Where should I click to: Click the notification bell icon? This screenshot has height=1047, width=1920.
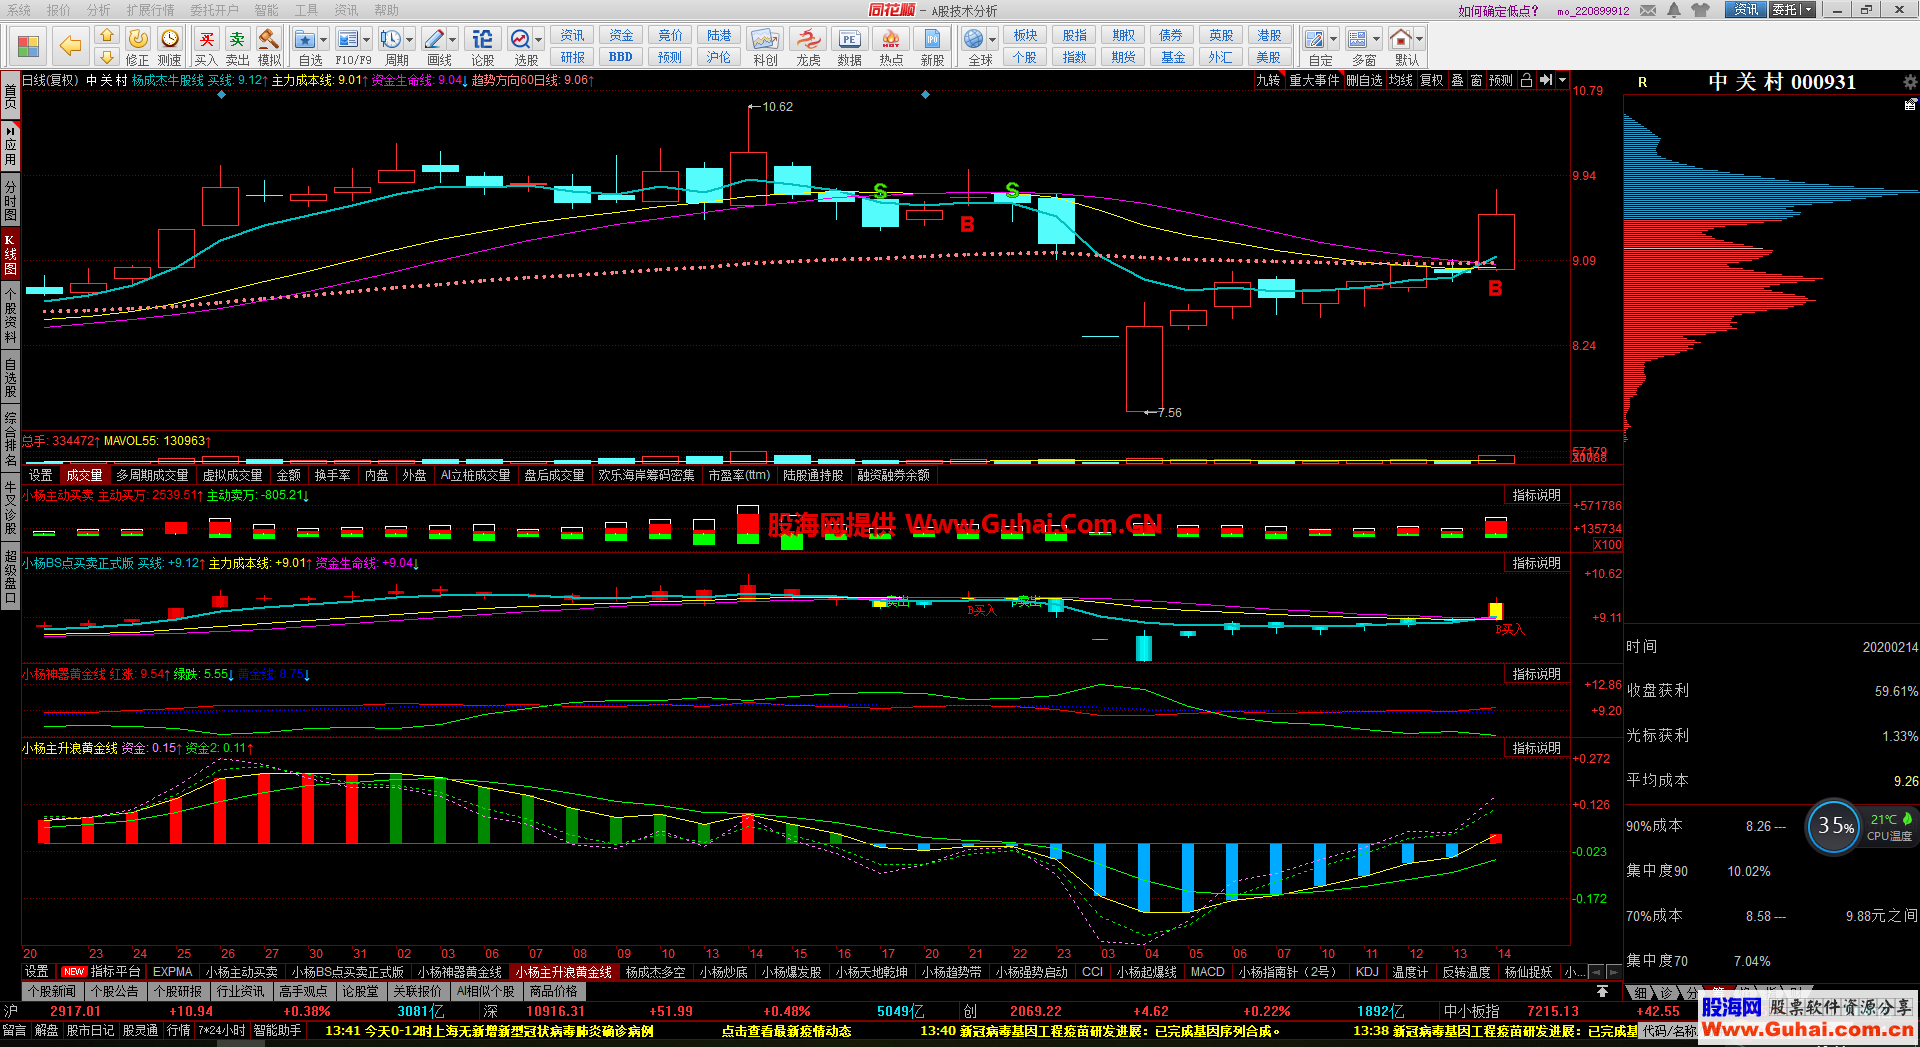click(x=1675, y=10)
